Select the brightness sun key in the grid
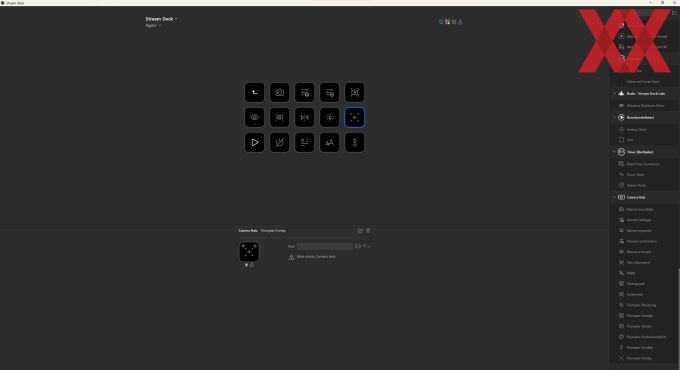Image resolution: width=680 pixels, height=370 pixels. tap(330, 118)
